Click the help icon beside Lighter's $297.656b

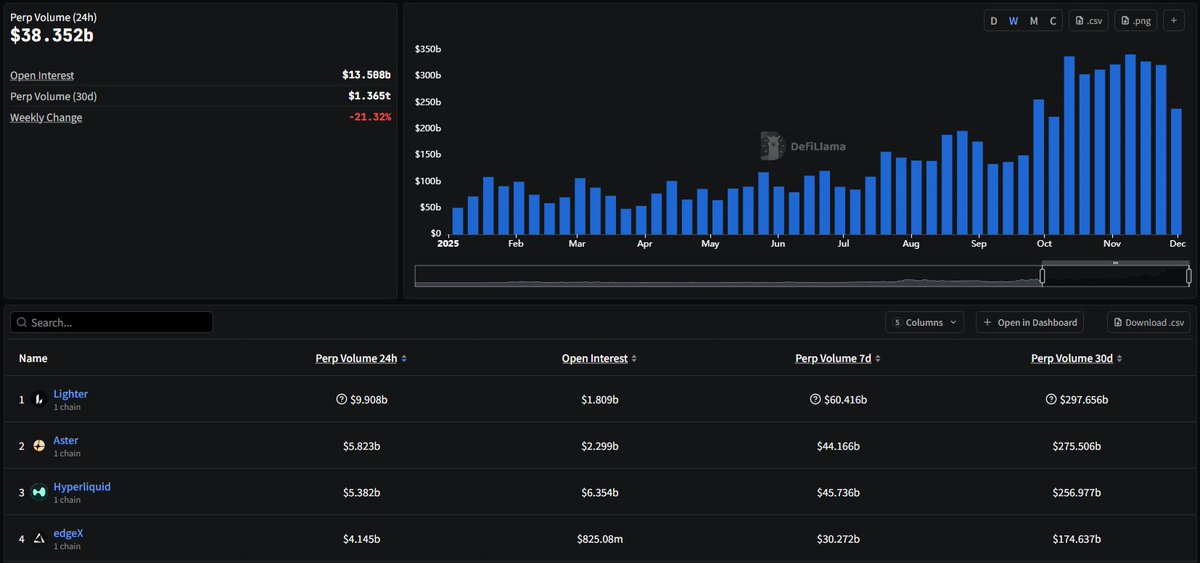pos(1051,399)
